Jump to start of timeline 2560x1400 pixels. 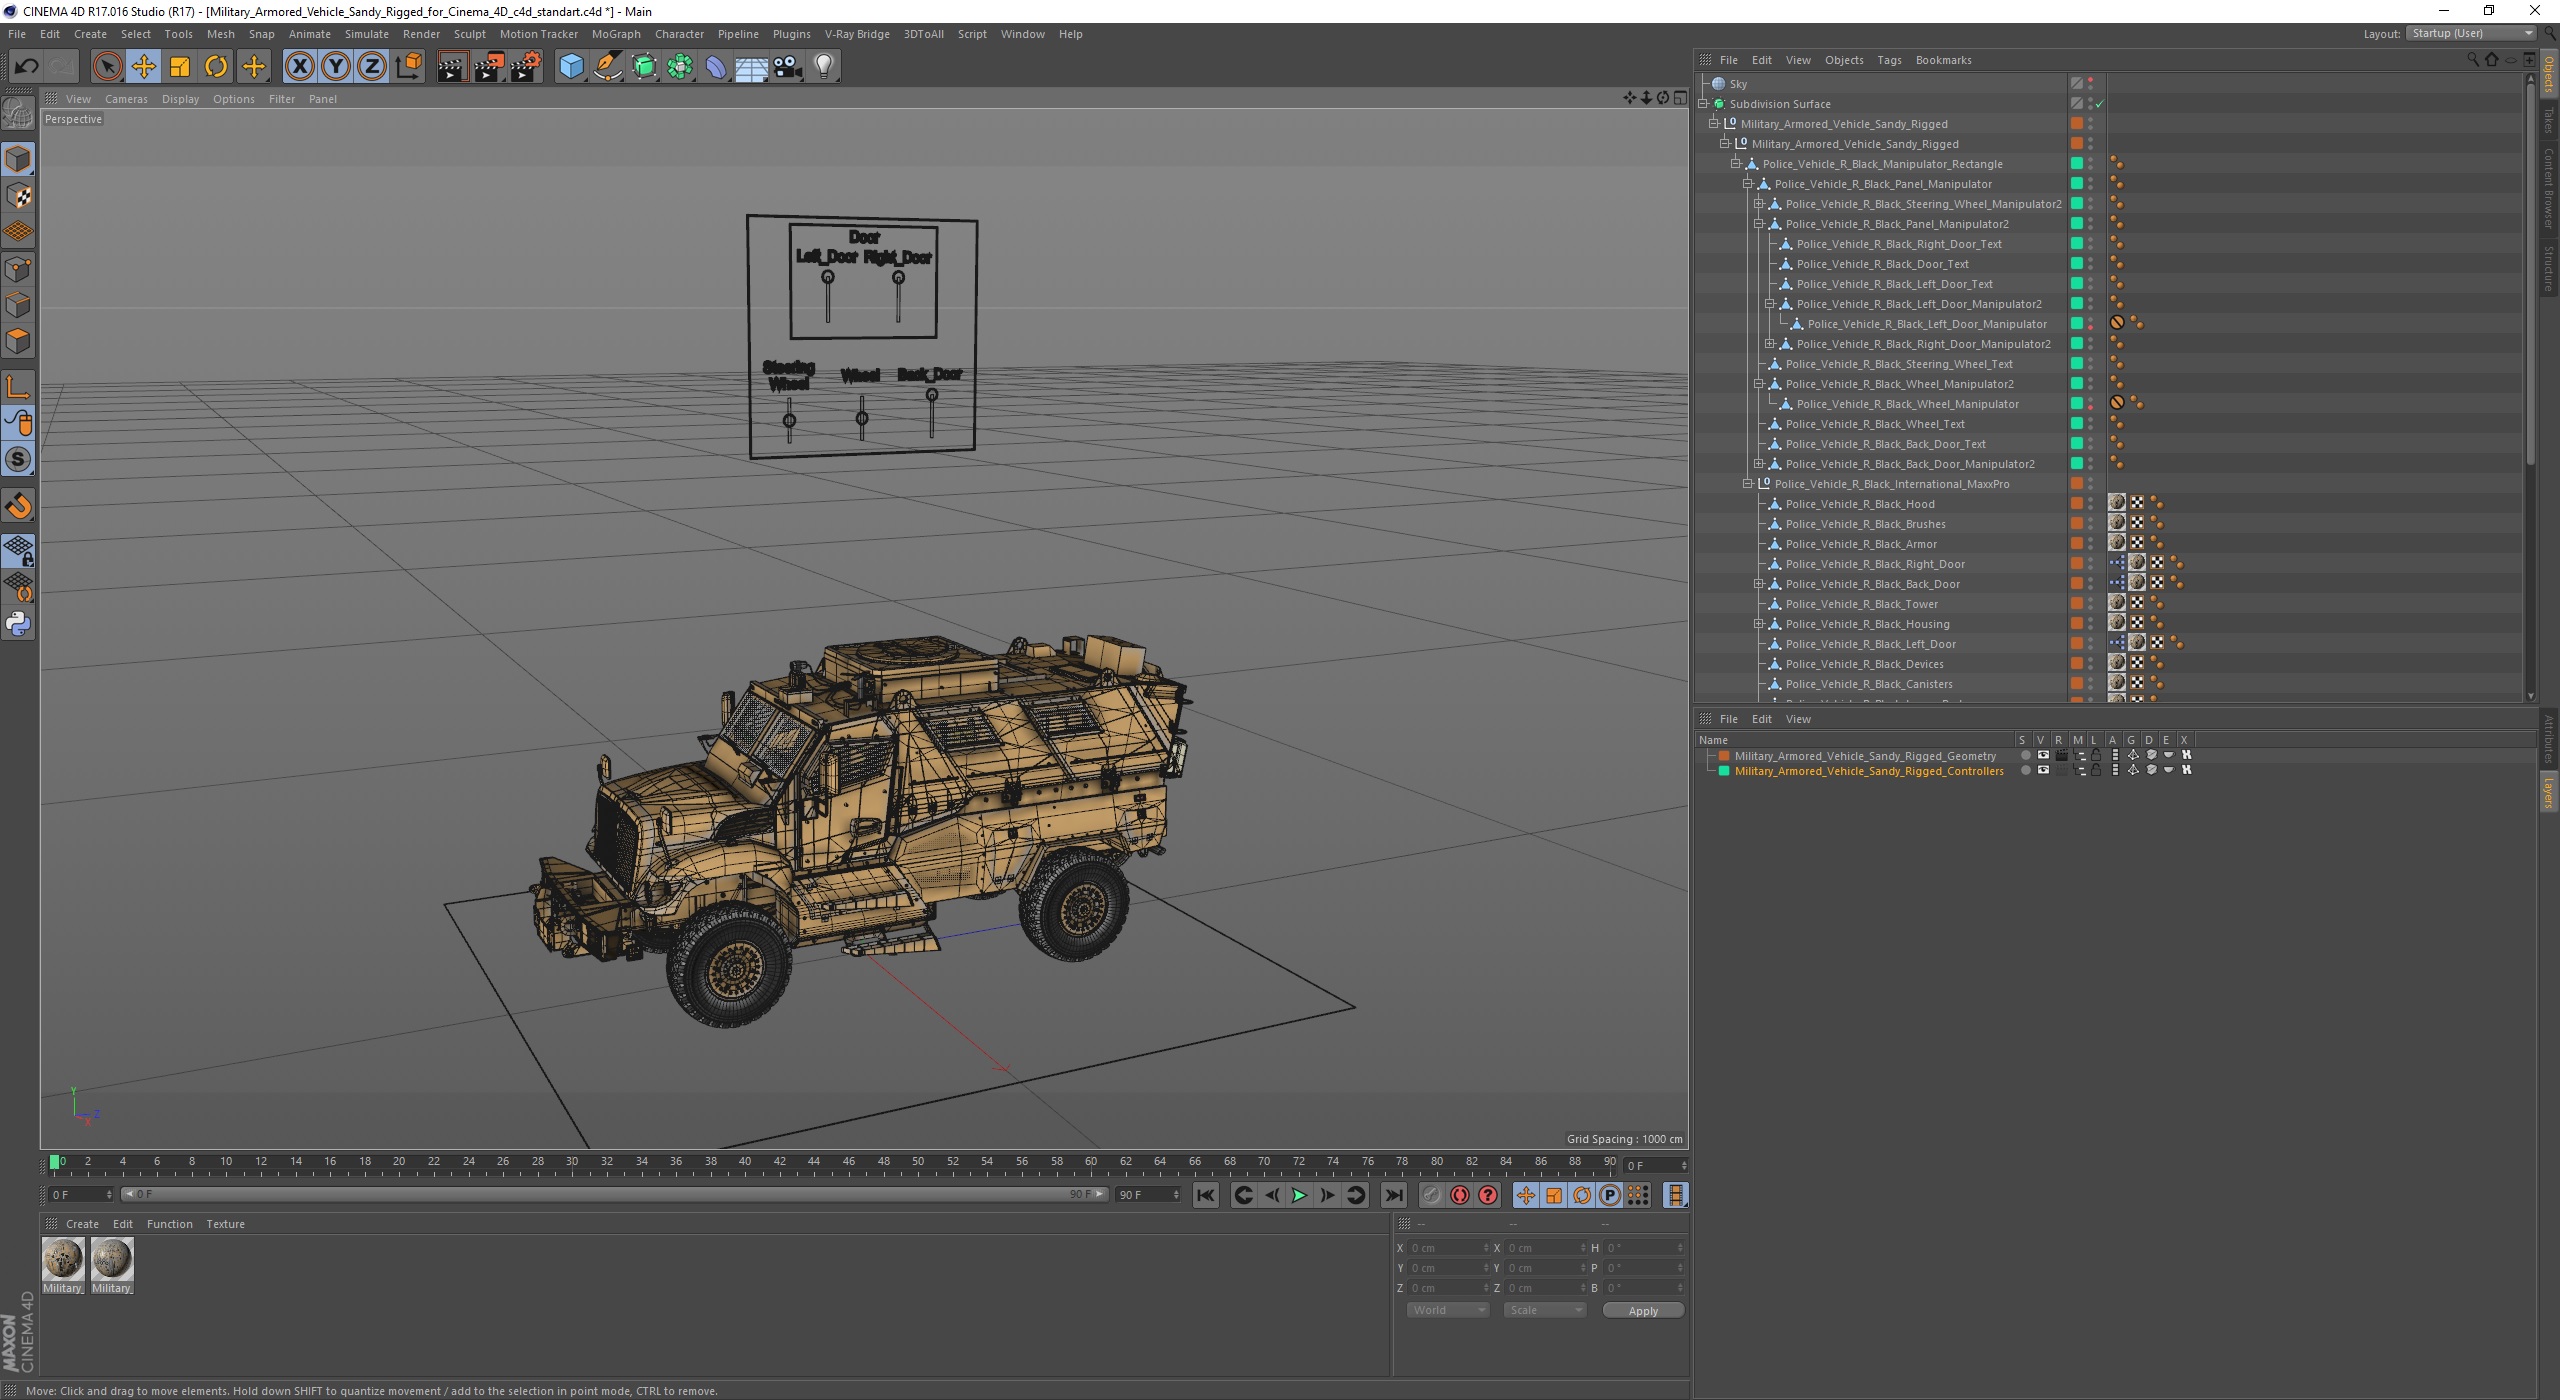click(1206, 1195)
